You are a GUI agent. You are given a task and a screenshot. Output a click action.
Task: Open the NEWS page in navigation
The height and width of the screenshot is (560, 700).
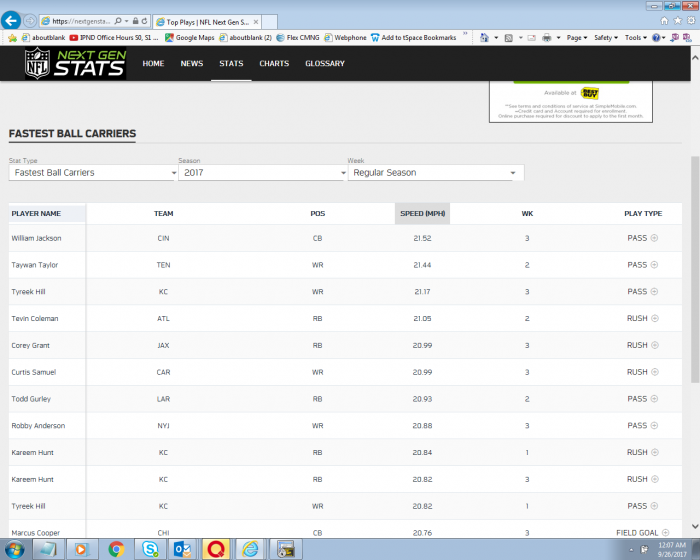(192, 64)
